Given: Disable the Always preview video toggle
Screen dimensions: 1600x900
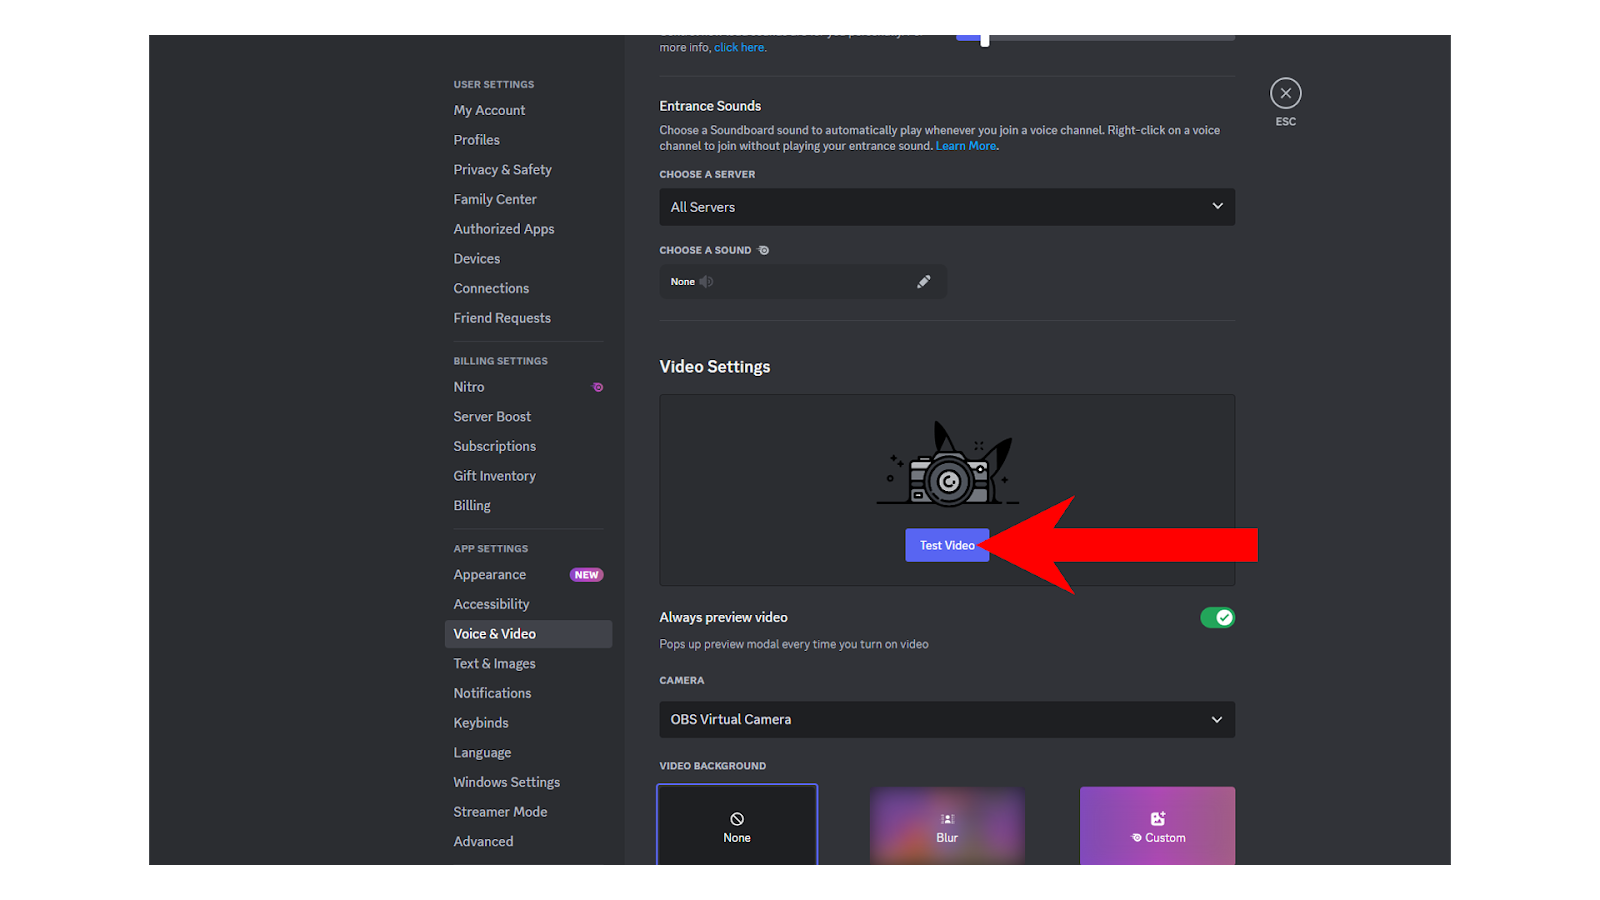Looking at the screenshot, I should click(x=1217, y=617).
